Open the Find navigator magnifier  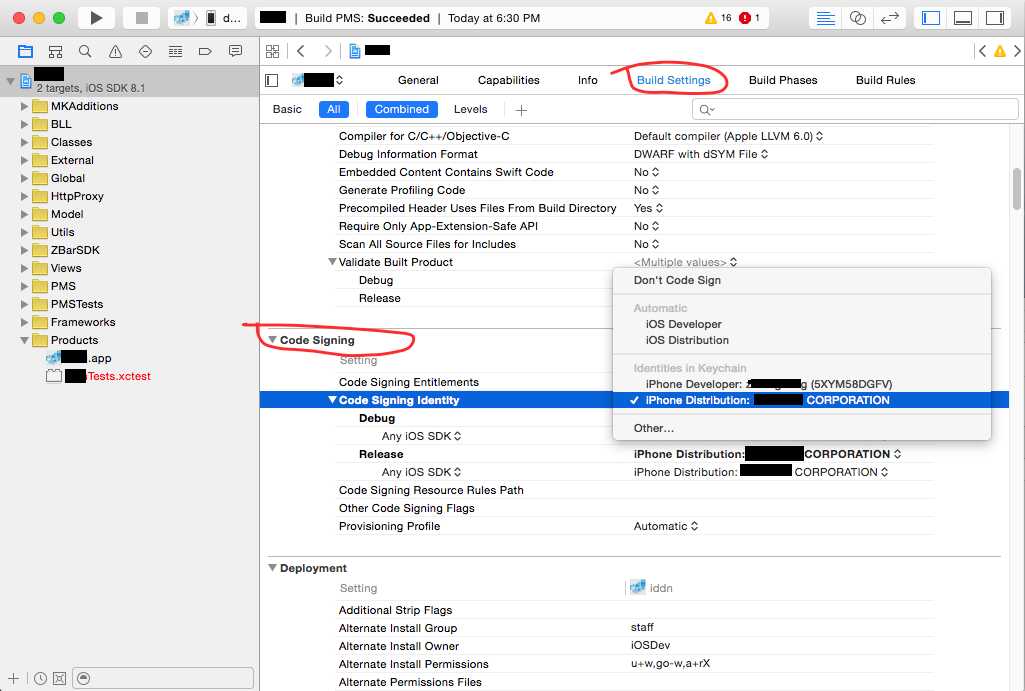coord(85,51)
